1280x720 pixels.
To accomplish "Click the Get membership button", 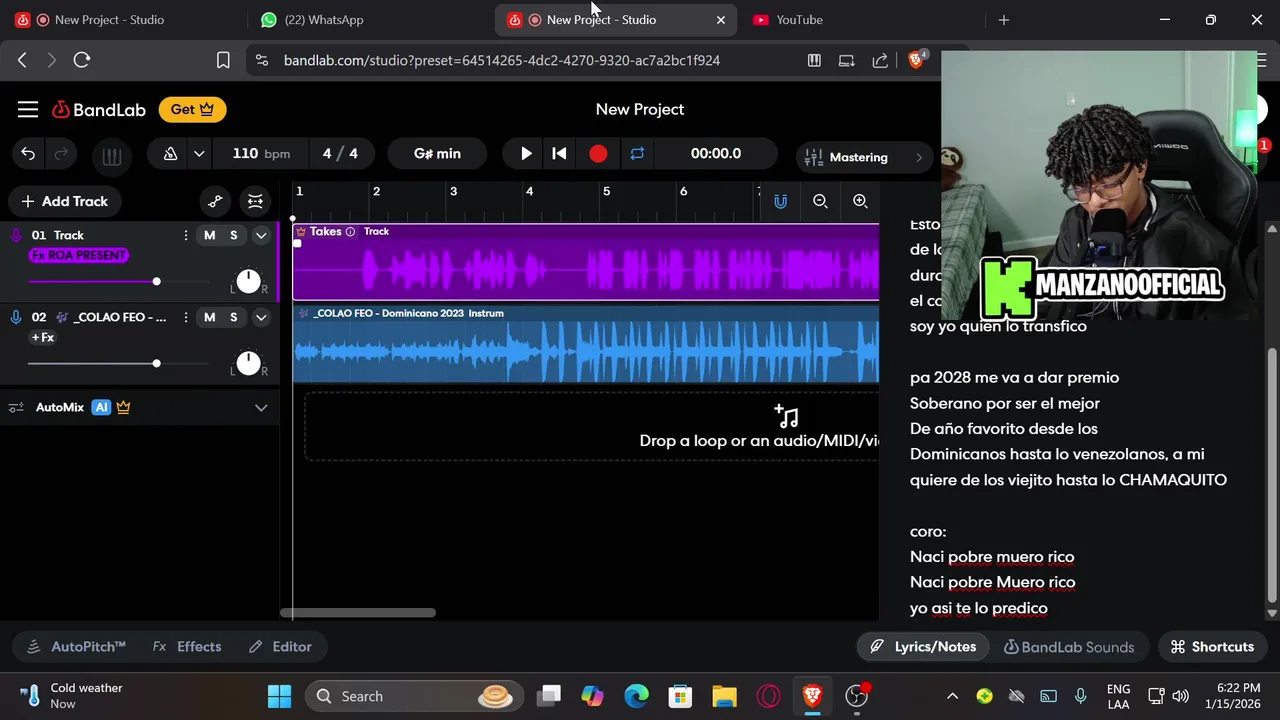I will point(192,109).
